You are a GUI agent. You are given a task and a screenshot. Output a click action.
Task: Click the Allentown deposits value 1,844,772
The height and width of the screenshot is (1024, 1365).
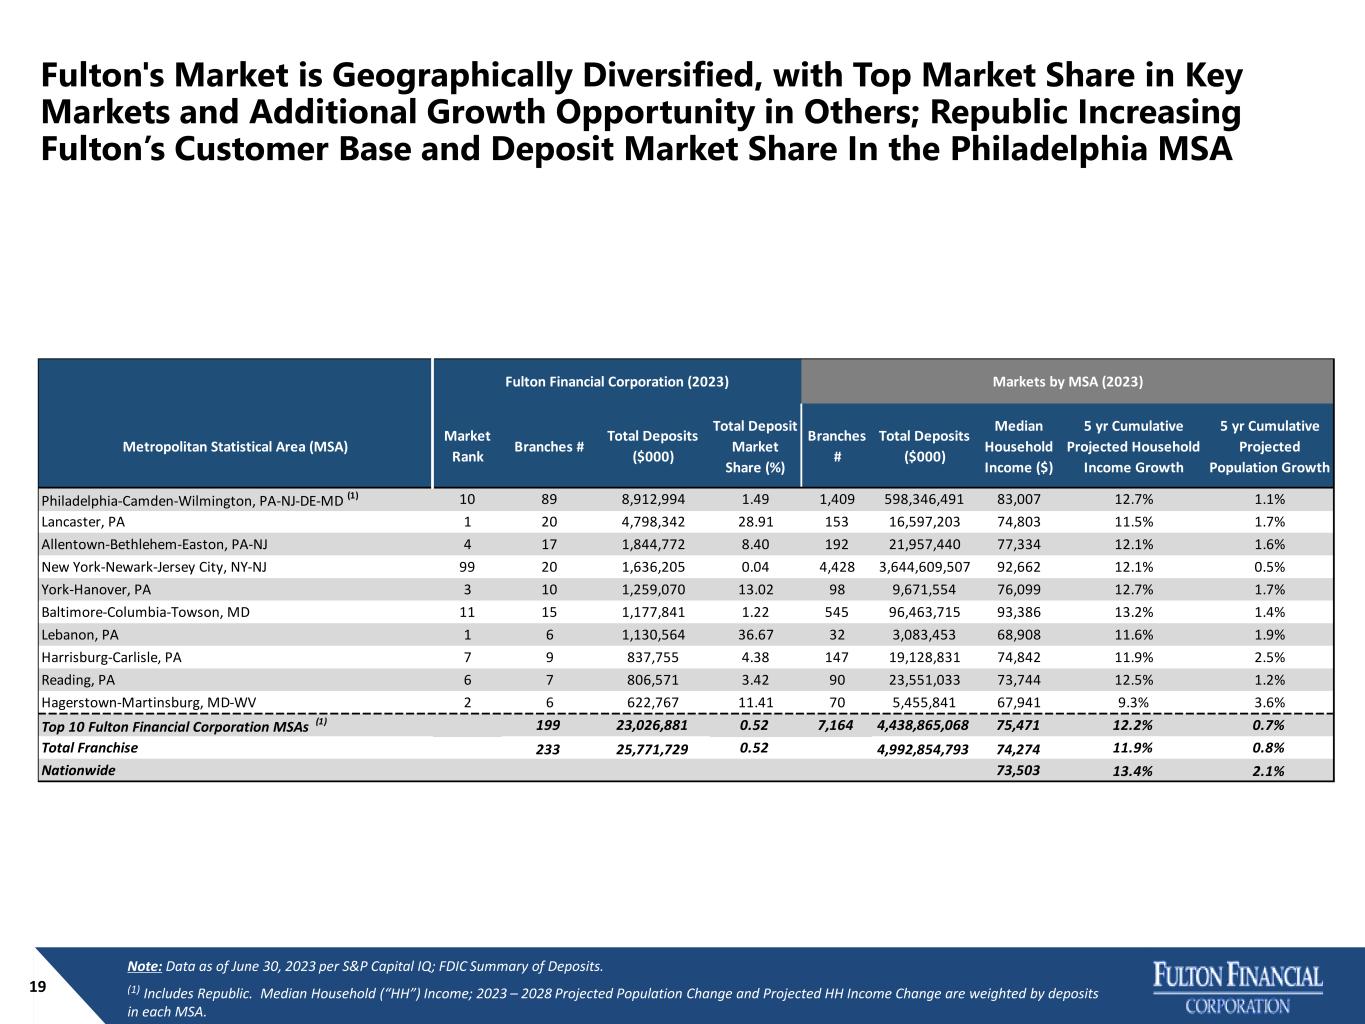tap(653, 544)
